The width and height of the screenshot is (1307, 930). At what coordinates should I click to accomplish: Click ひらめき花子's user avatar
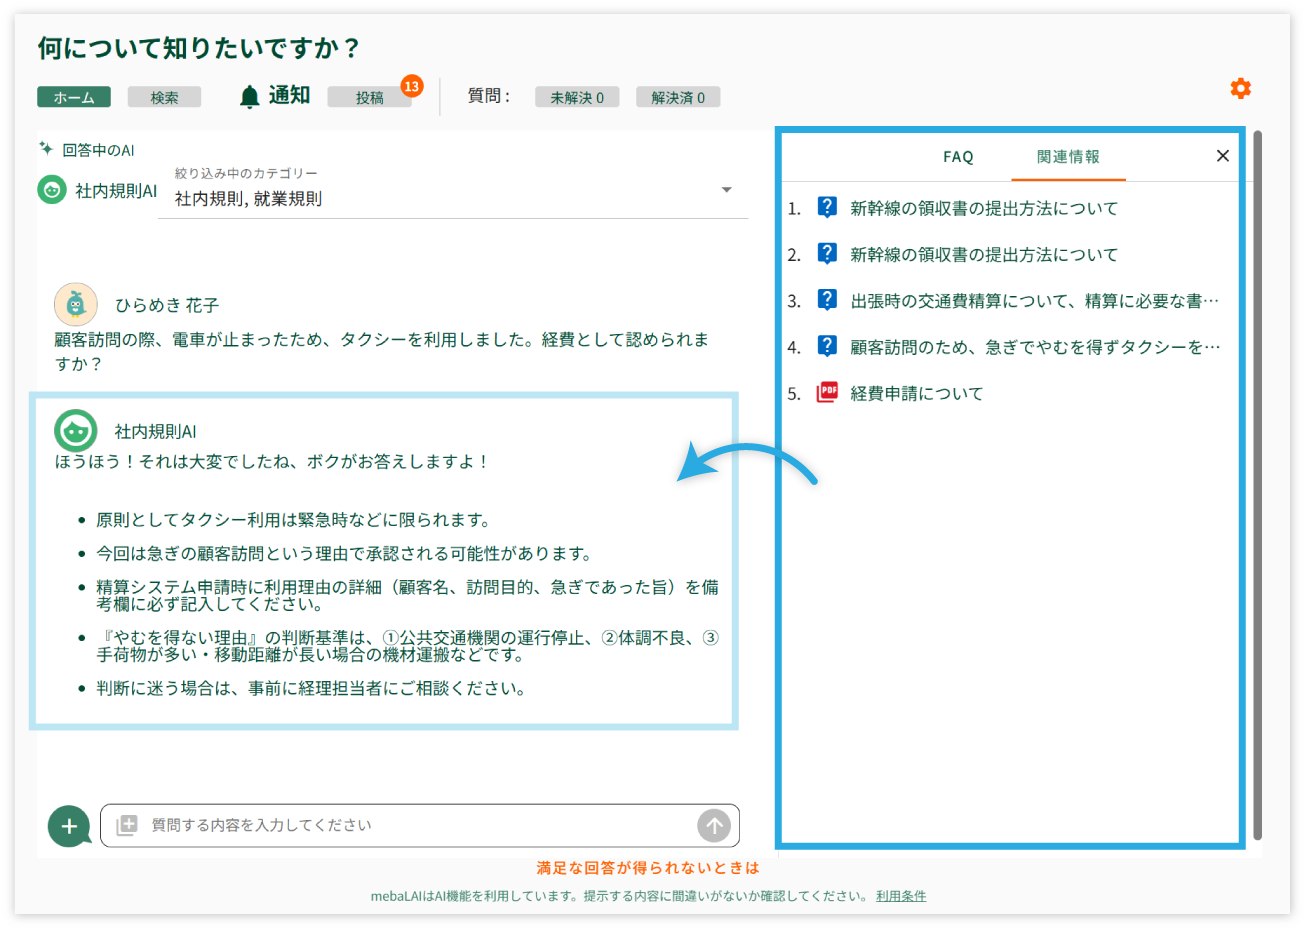tap(76, 304)
